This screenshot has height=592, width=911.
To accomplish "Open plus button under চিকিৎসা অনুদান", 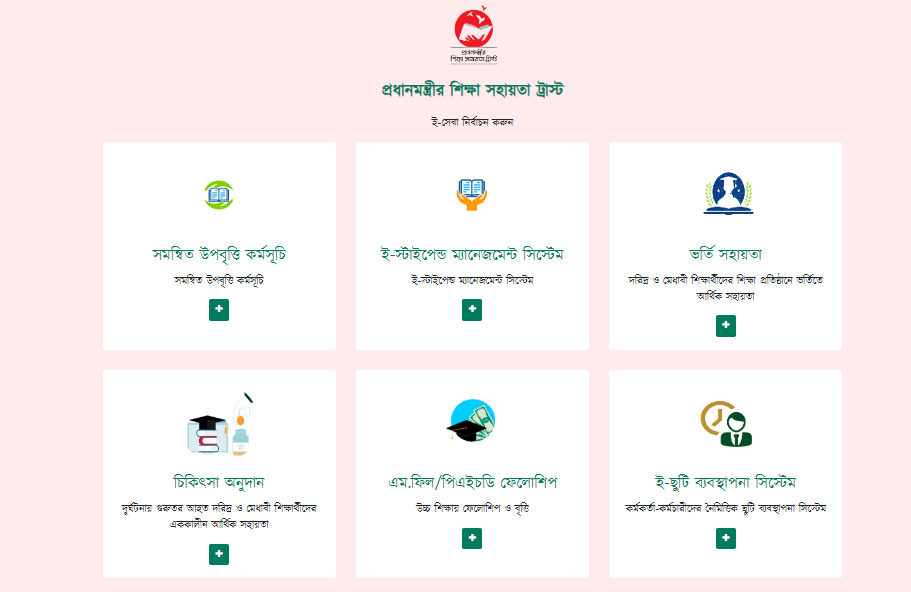I will click(219, 554).
